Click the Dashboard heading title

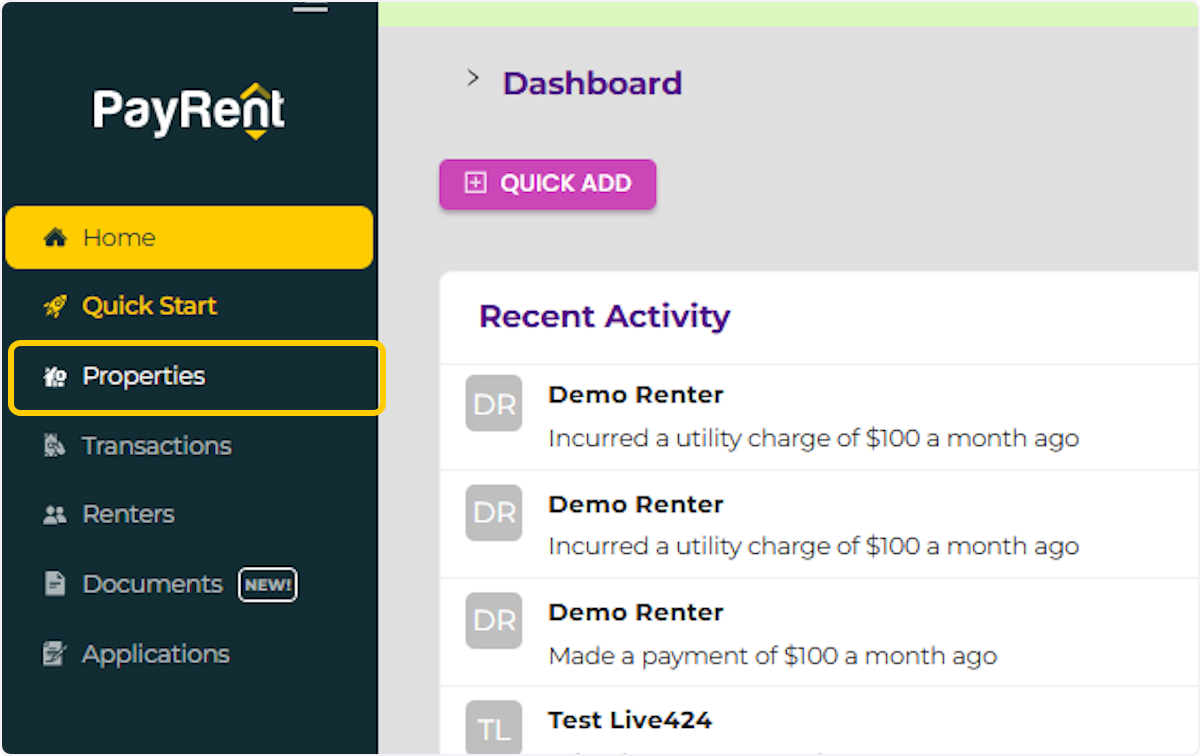pos(592,83)
